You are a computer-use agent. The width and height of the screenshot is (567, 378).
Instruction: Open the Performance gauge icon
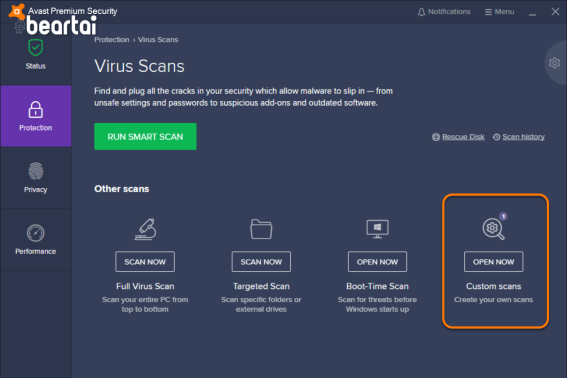point(35,233)
